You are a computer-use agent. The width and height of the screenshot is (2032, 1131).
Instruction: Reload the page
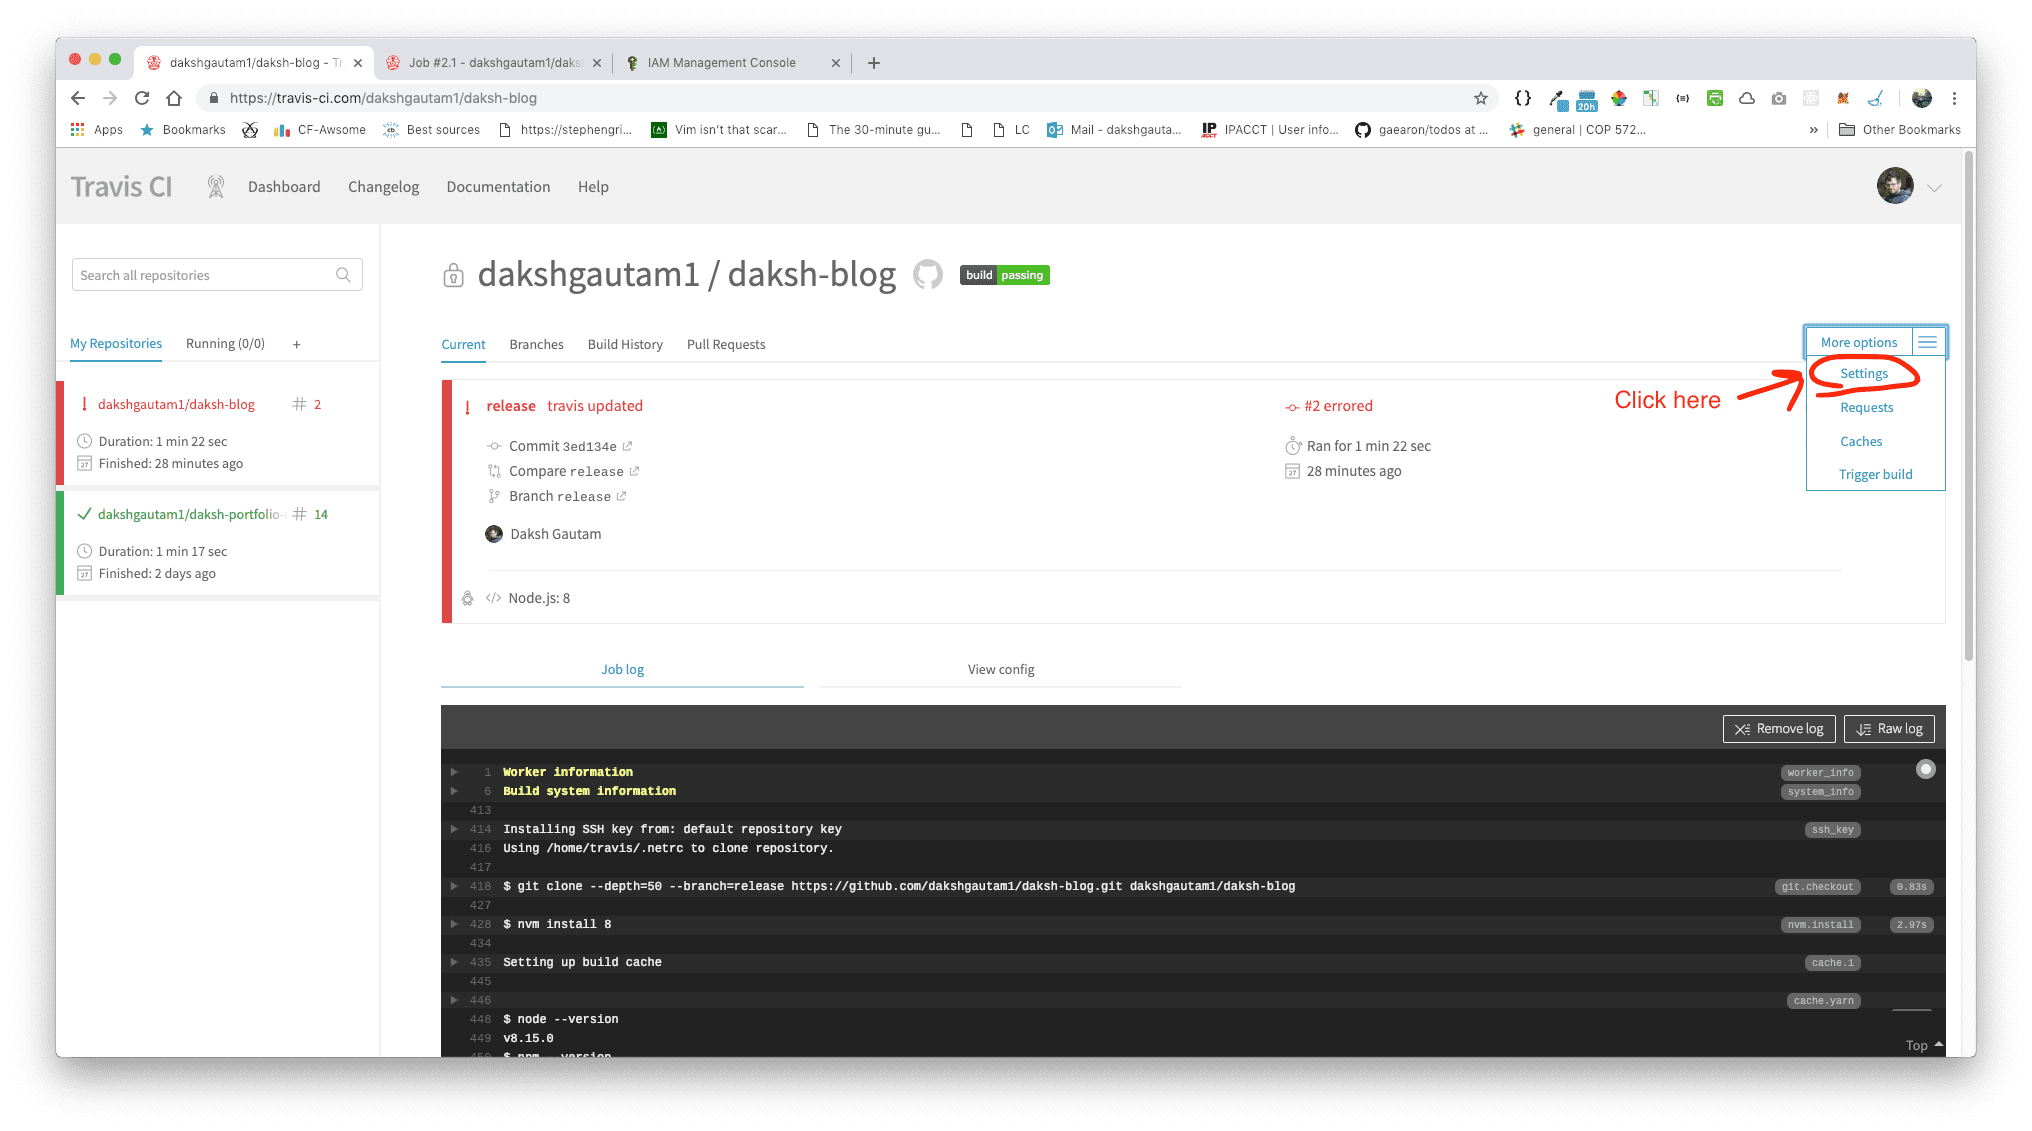142,98
